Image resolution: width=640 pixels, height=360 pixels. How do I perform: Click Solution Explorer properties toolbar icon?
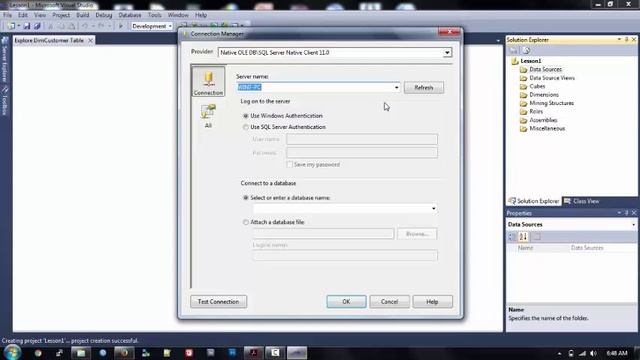coord(513,51)
